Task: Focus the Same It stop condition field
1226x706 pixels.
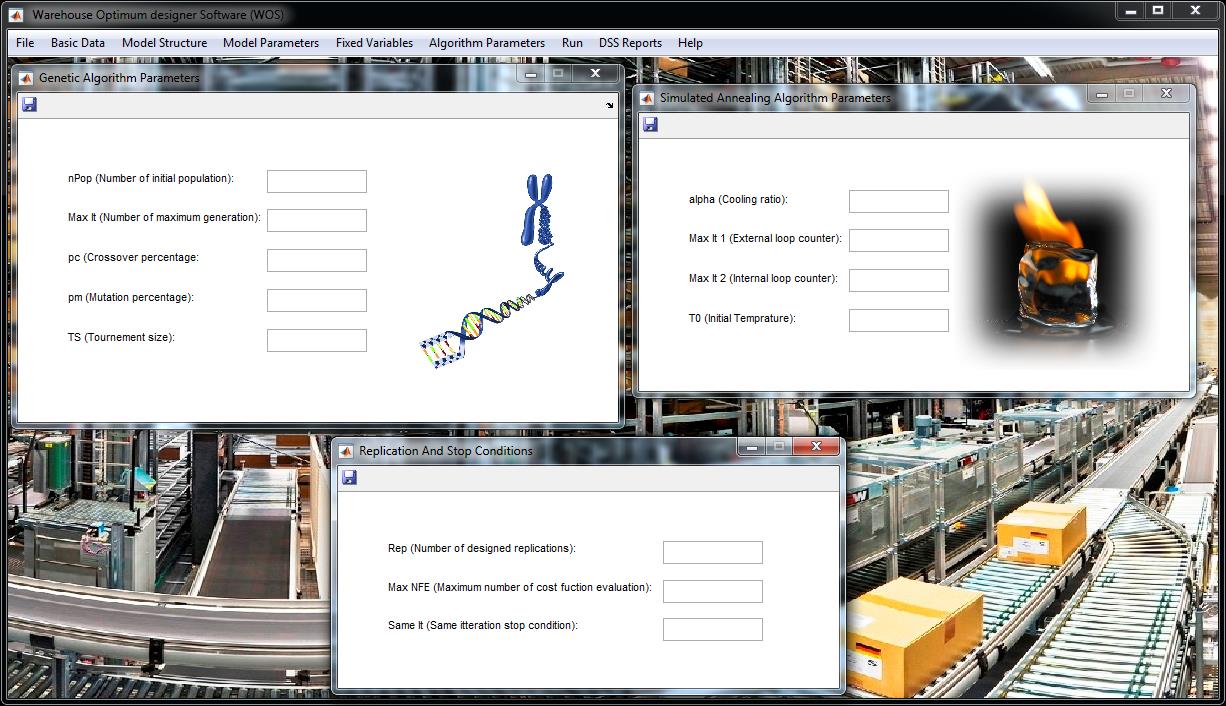Action: click(713, 629)
